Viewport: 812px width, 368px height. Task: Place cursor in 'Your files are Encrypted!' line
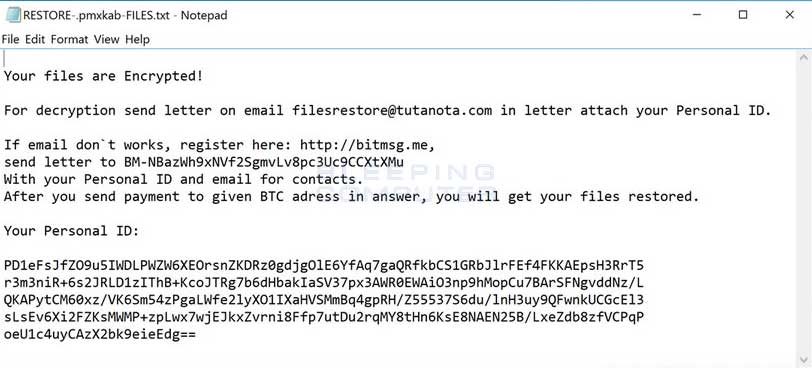click(x=104, y=76)
